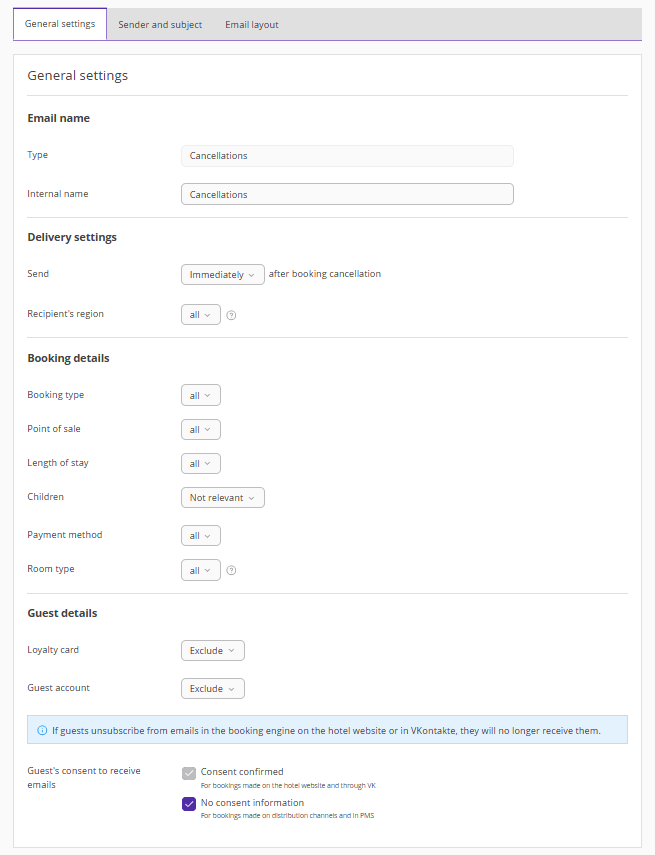The height and width of the screenshot is (855, 655).
Task: Click info icon in unsubscribe notice banner
Action: 42,730
